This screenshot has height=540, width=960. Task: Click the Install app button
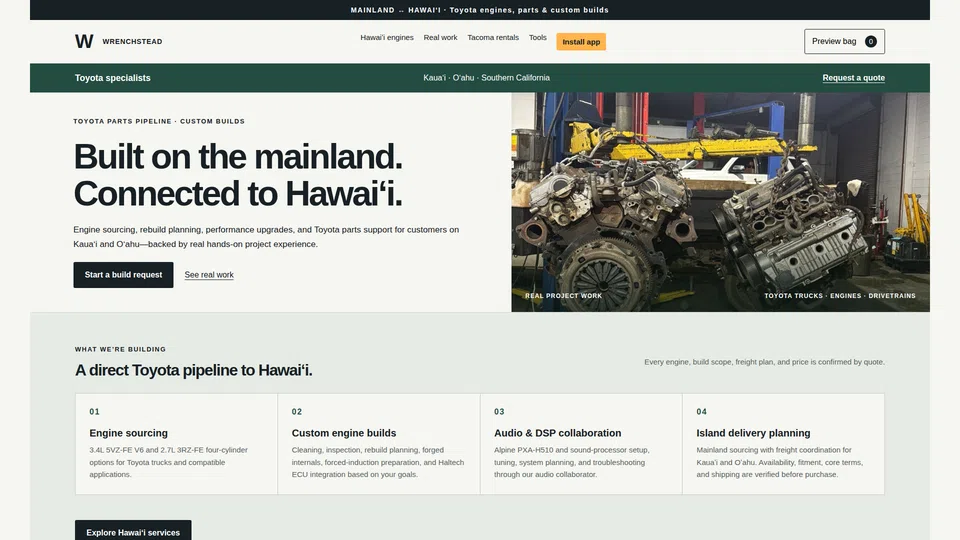click(581, 42)
